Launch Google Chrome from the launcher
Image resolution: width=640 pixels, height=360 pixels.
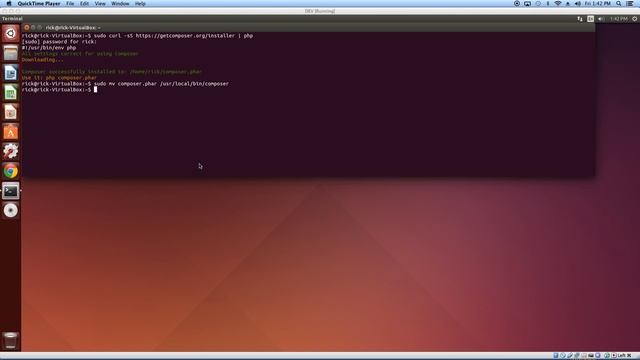click(x=11, y=171)
